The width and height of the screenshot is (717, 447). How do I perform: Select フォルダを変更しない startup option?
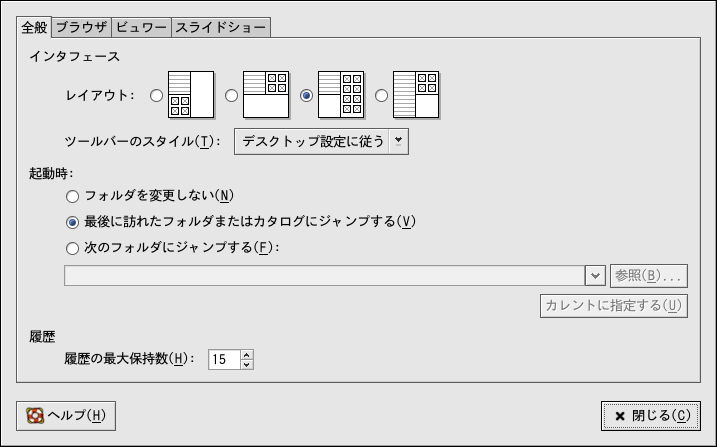(72, 196)
